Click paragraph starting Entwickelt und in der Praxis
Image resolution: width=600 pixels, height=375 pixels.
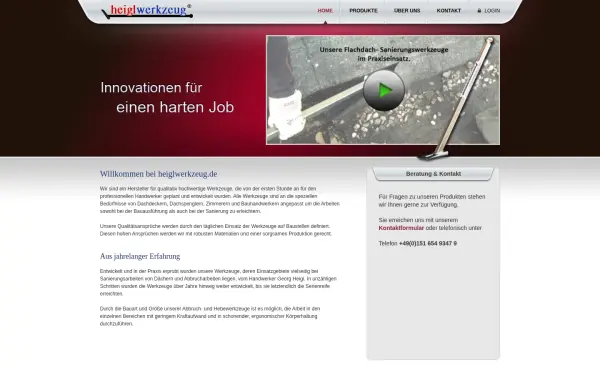pos(218,282)
